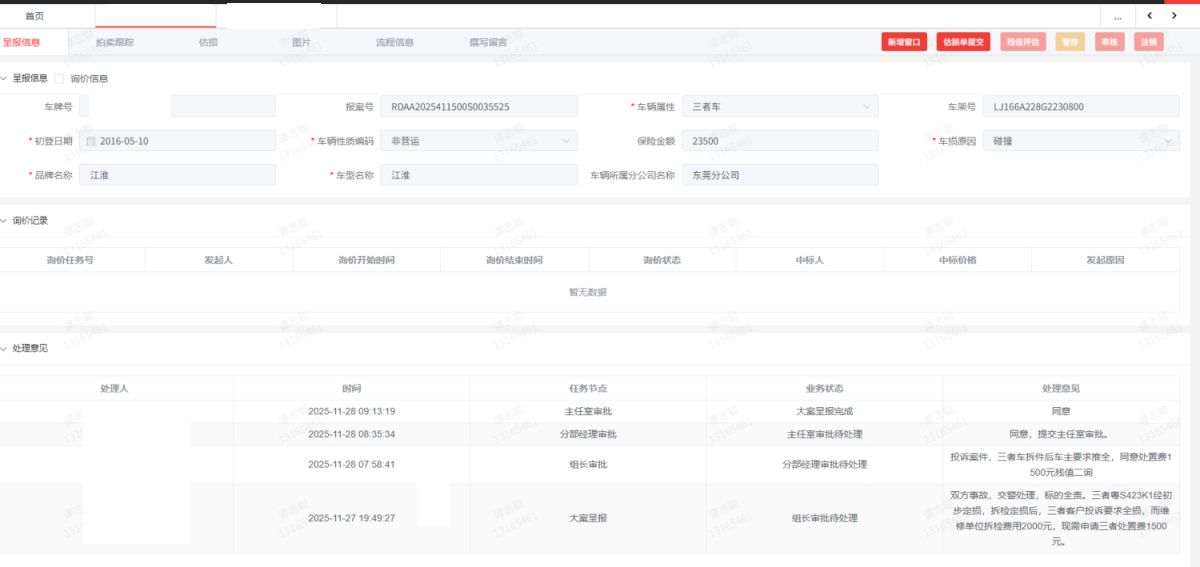Open the 车损原因 dropdown showing 碰撞
Viewport: 1200px width, 567px height.
click(1080, 141)
